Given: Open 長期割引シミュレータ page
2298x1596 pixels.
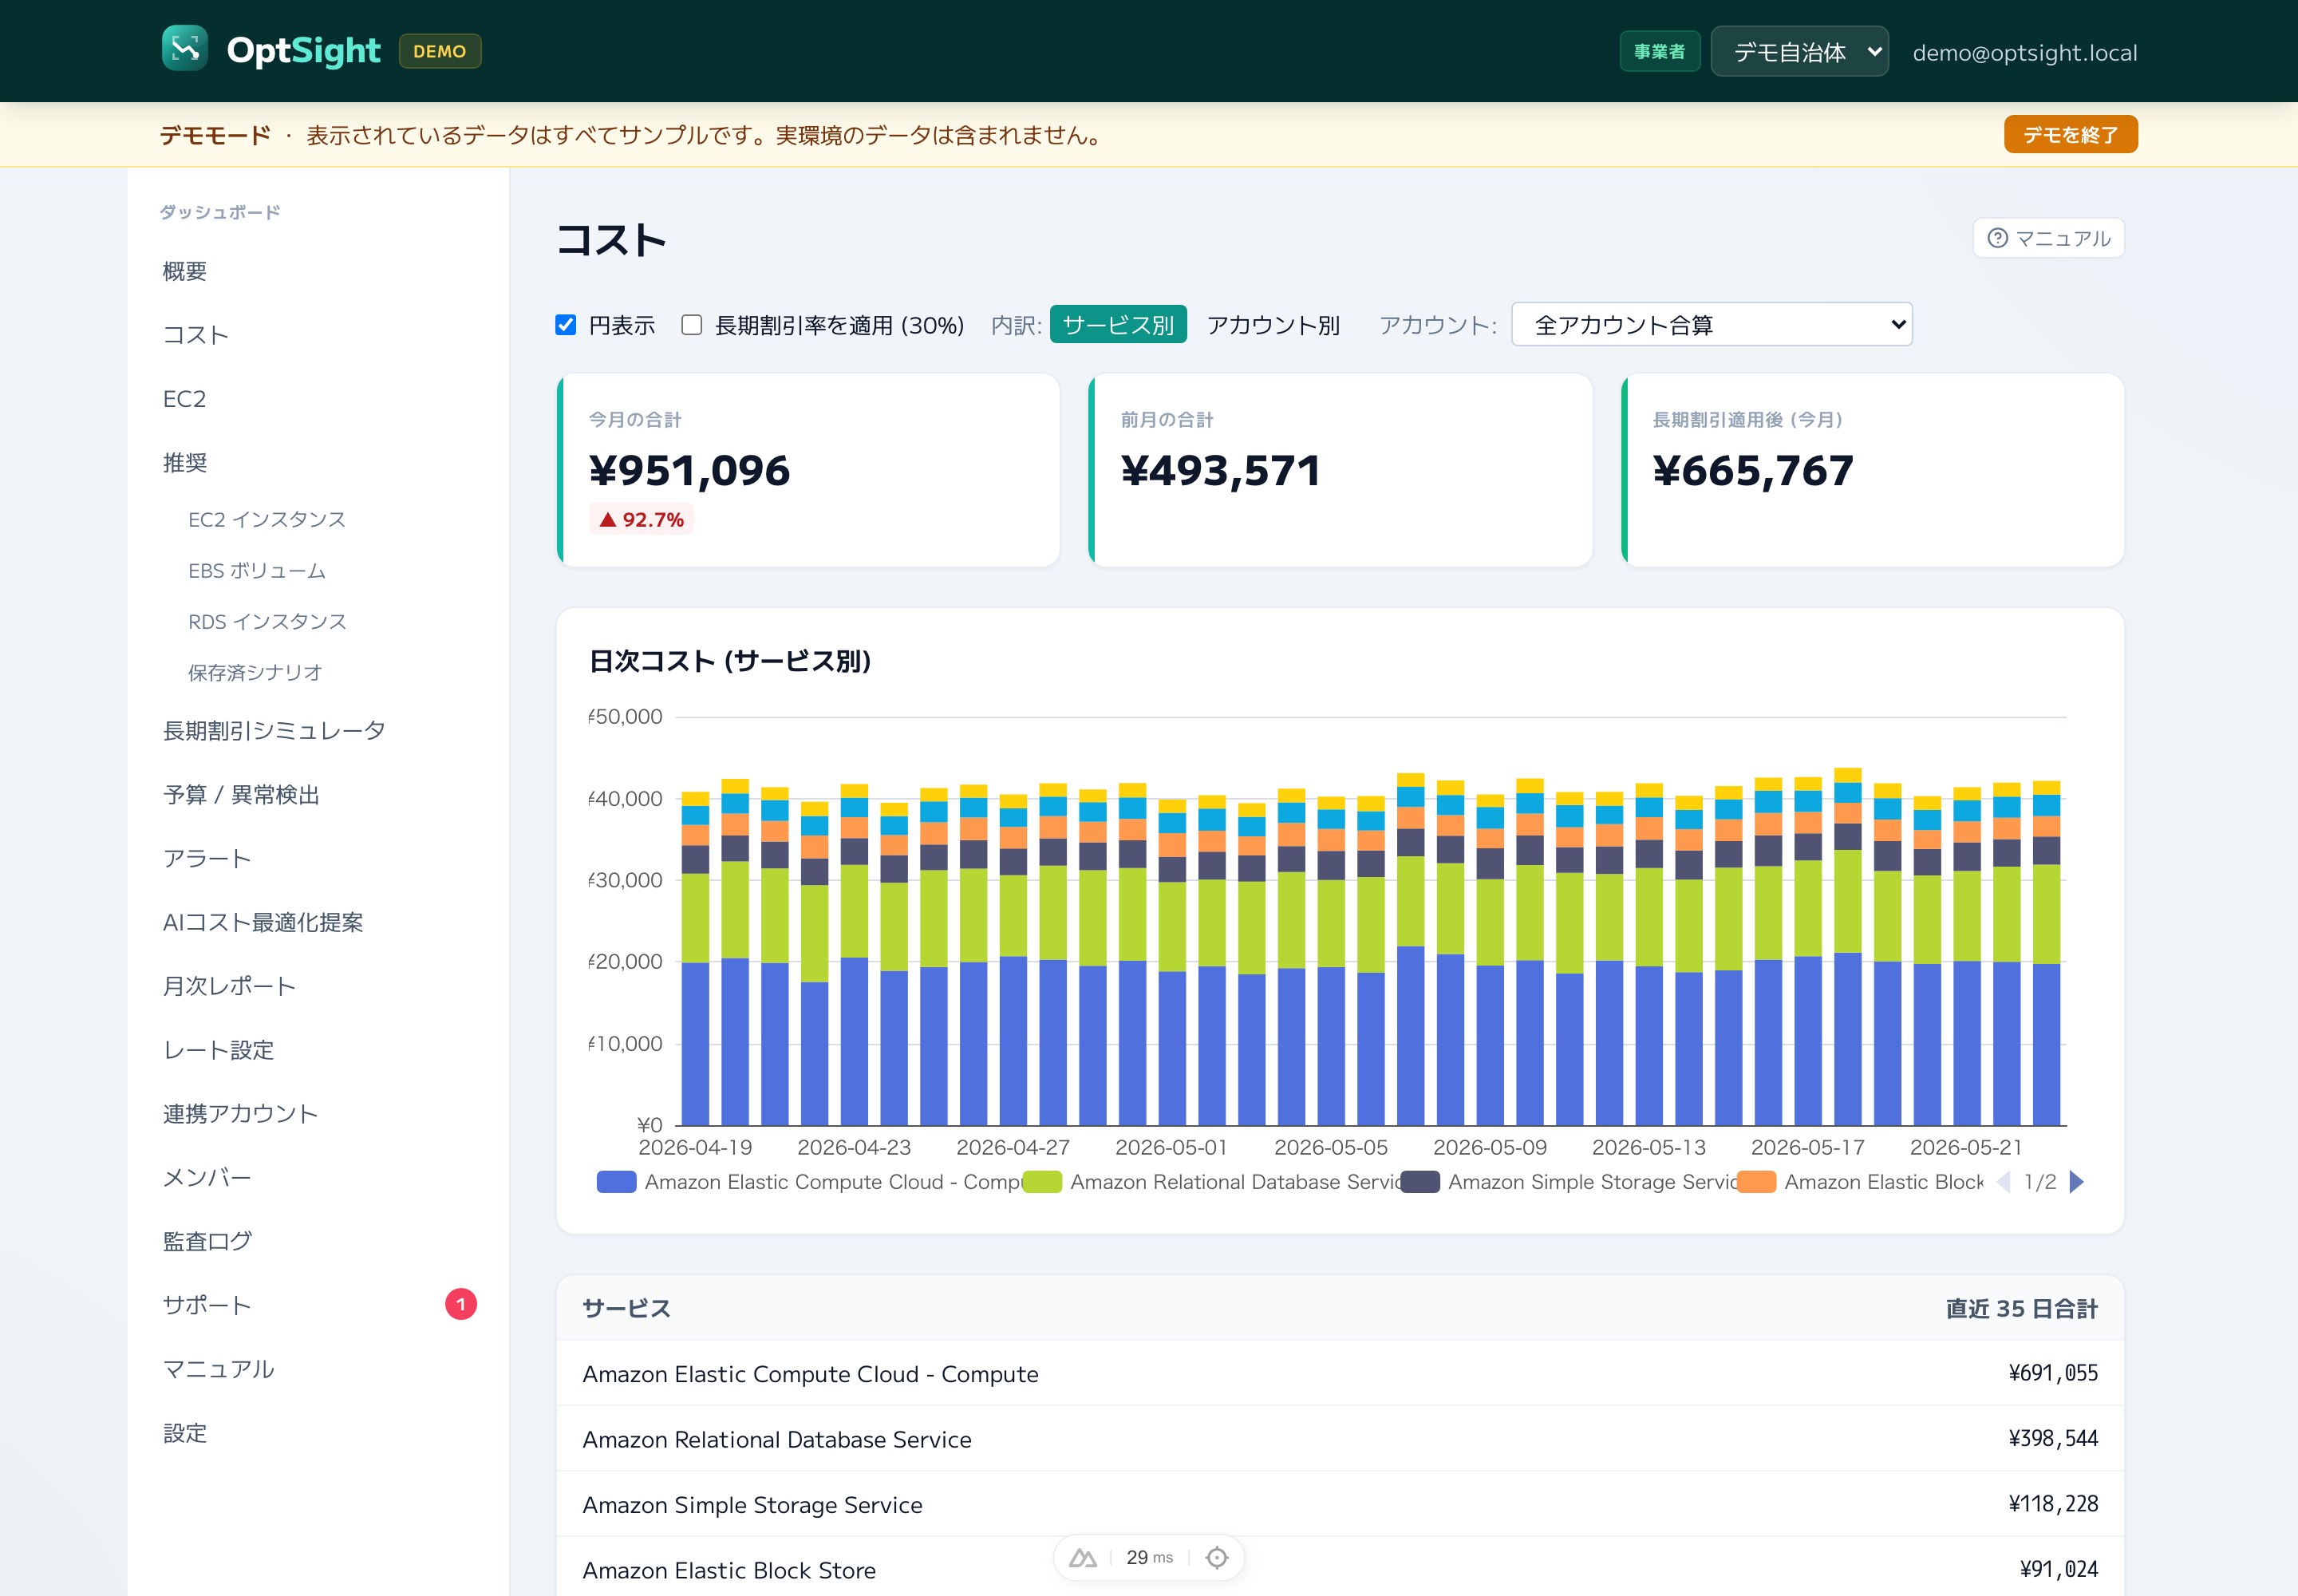Looking at the screenshot, I should click(x=274, y=730).
